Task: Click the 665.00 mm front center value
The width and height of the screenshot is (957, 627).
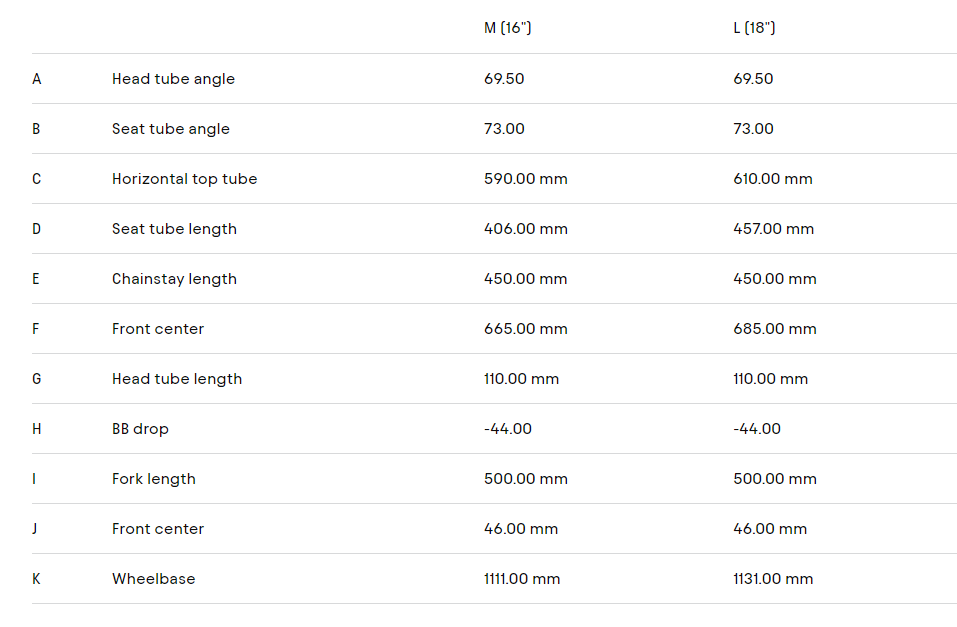Action: pos(525,329)
